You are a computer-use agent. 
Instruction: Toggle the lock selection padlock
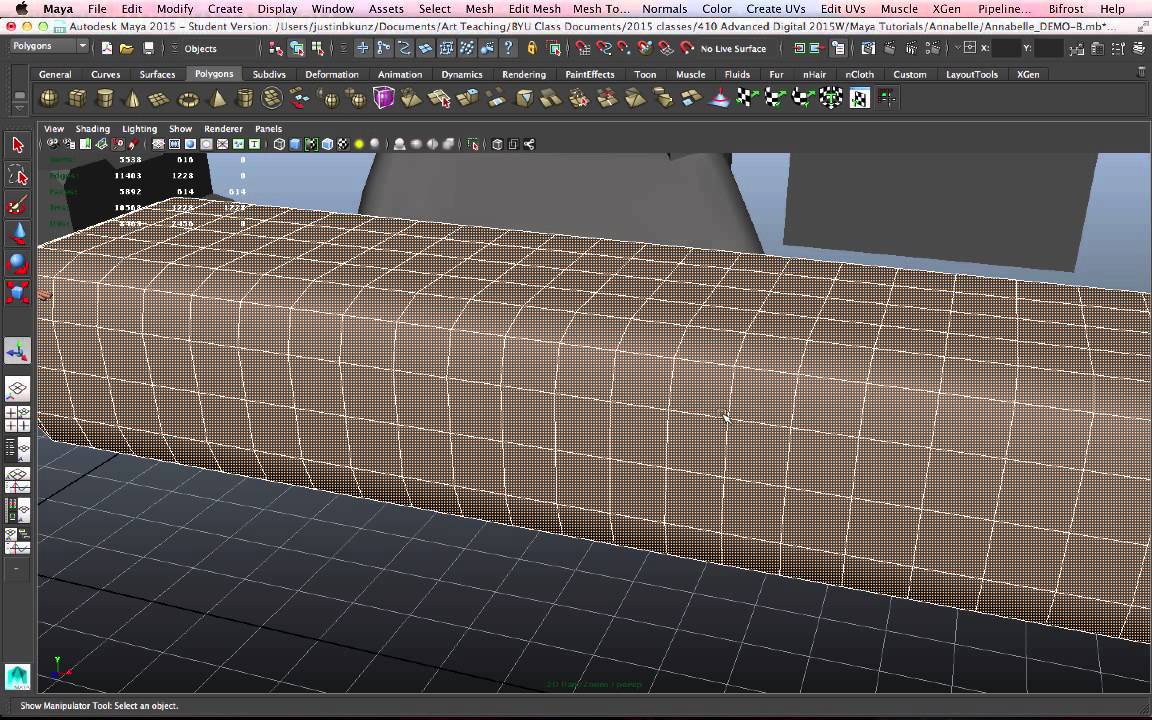tap(532, 48)
